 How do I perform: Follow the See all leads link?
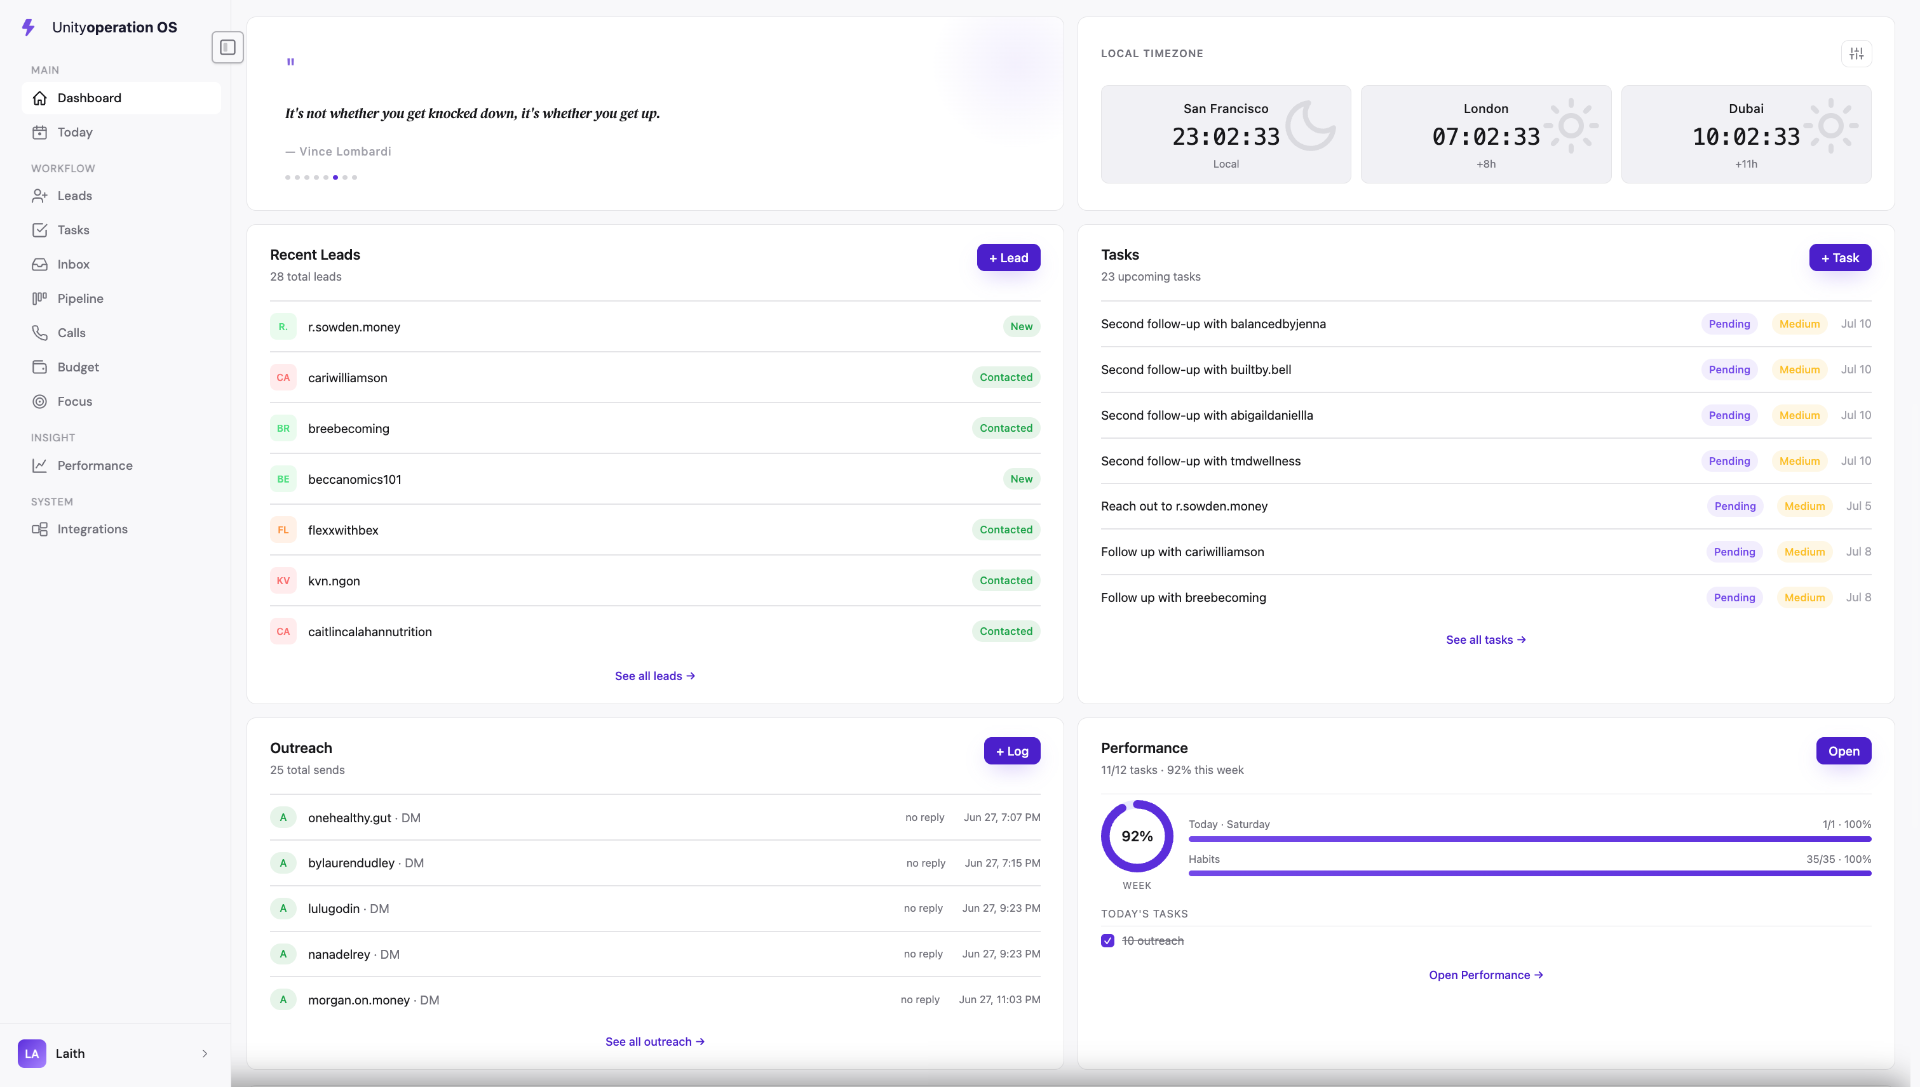655,676
